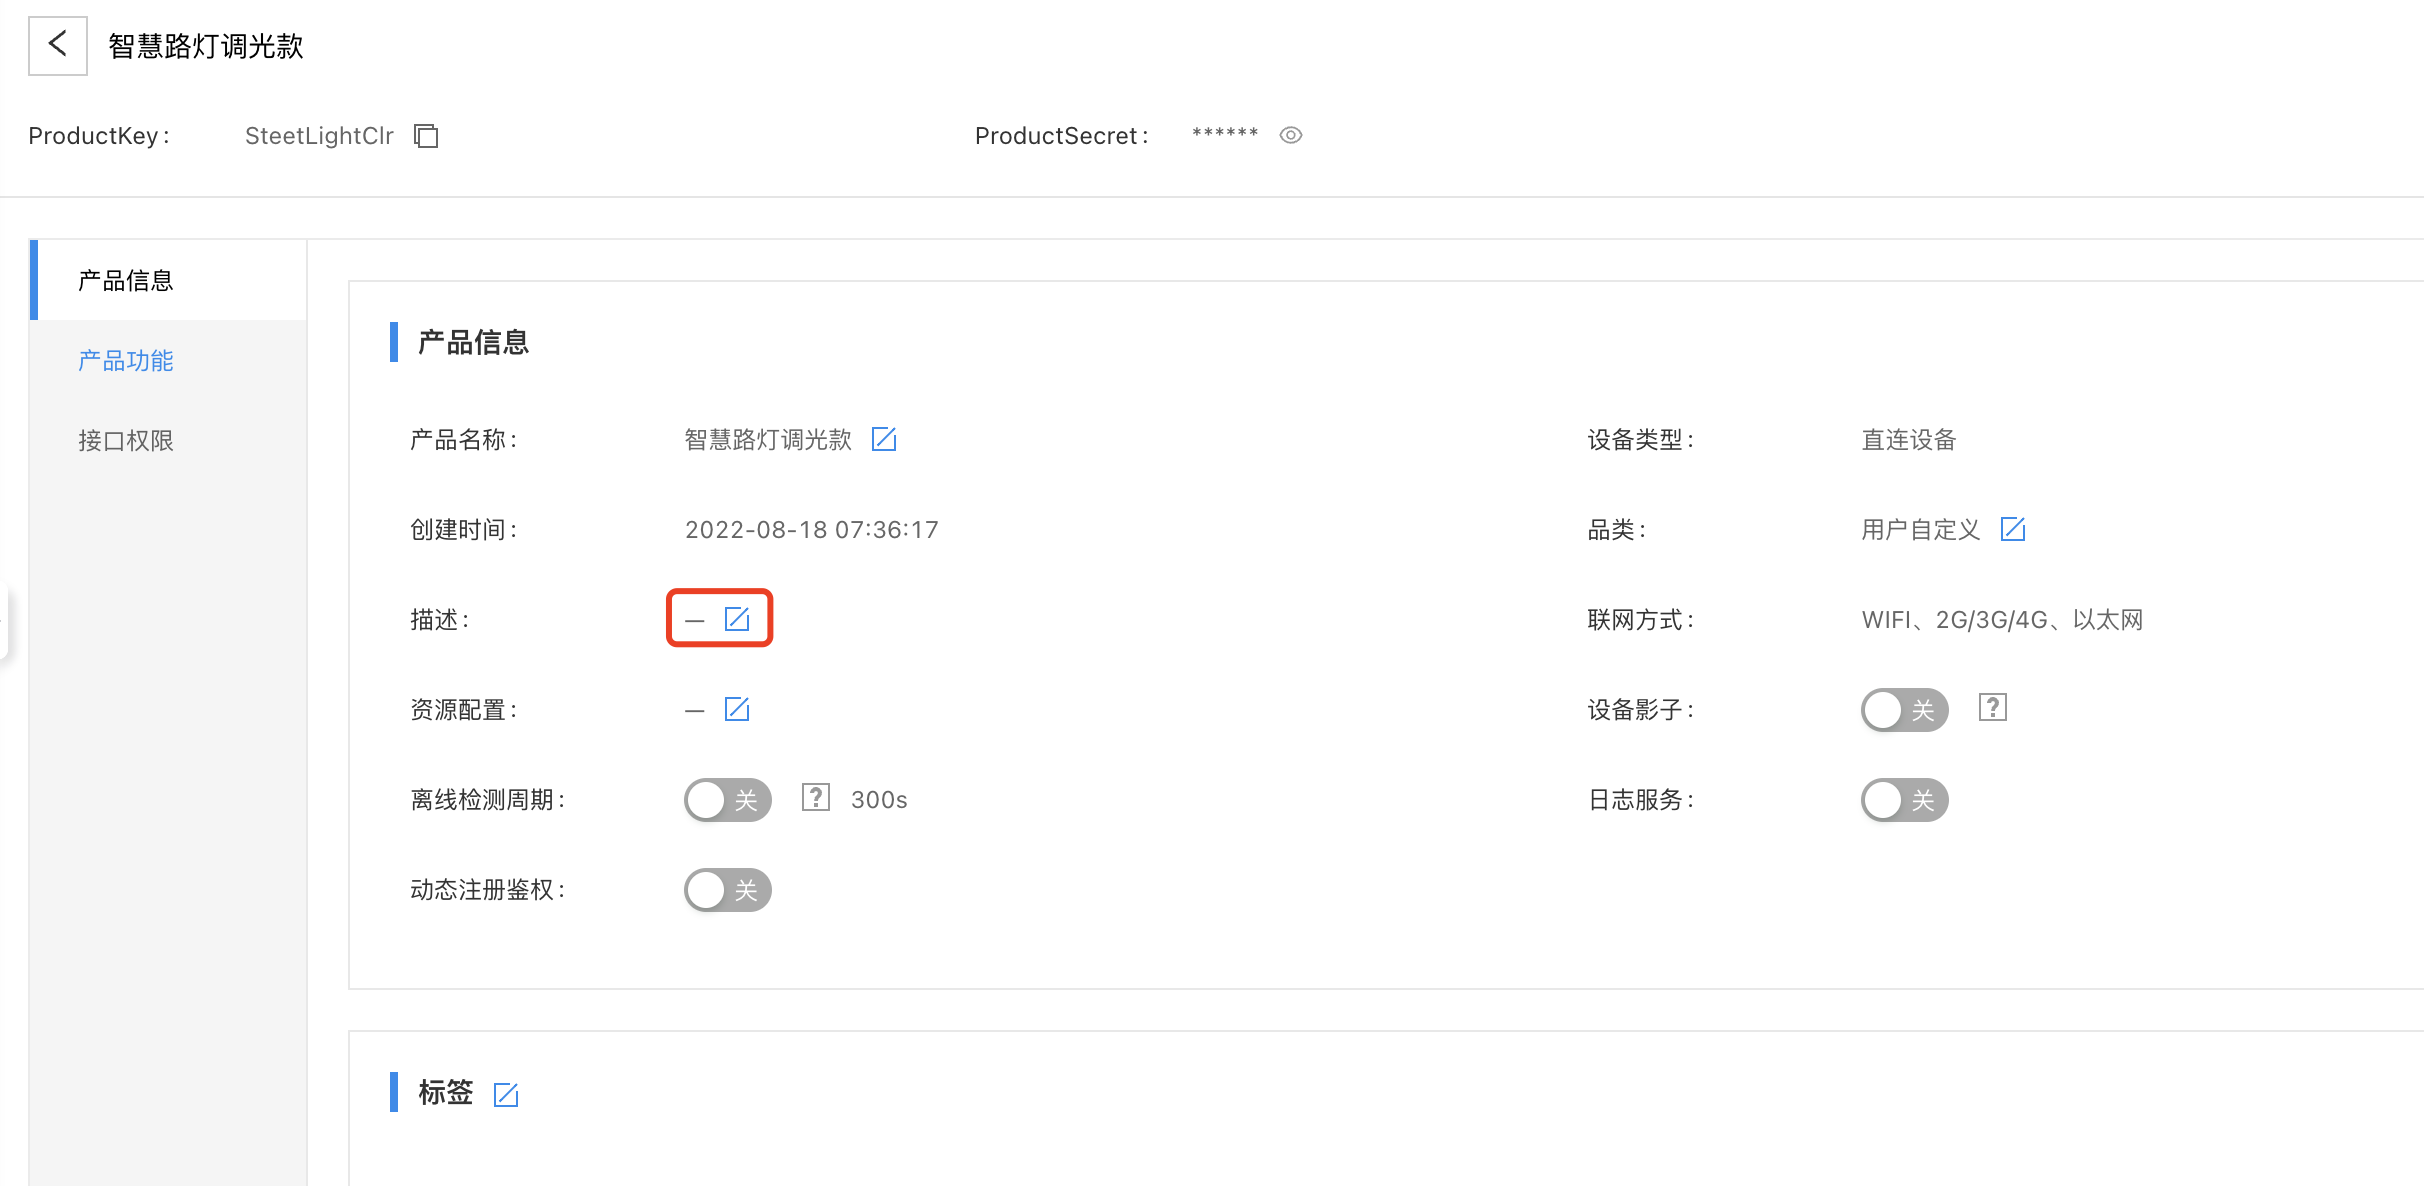Click the 300s detection period value
The height and width of the screenshot is (1186, 2424).
pyautogui.click(x=879, y=800)
